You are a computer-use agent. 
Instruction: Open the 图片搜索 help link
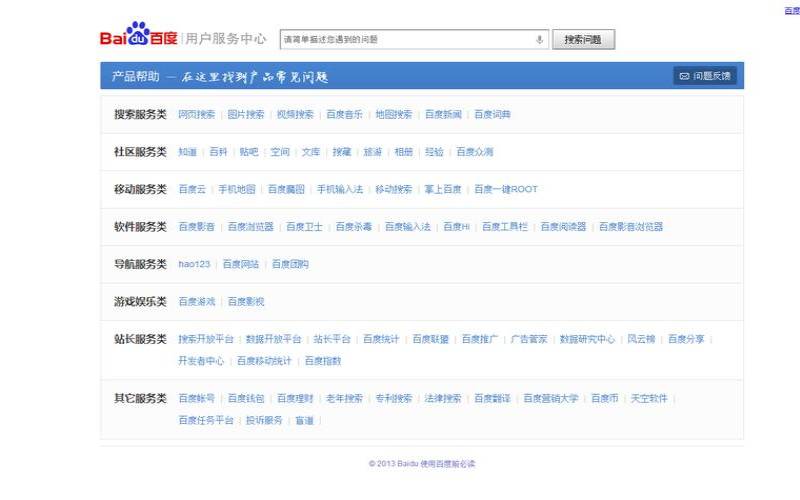[x=246, y=114]
